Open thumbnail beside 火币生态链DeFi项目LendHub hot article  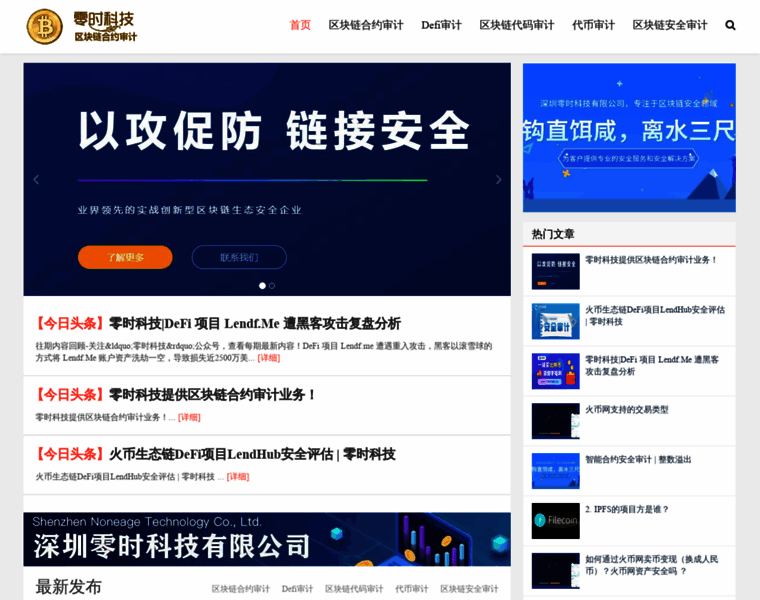point(555,321)
